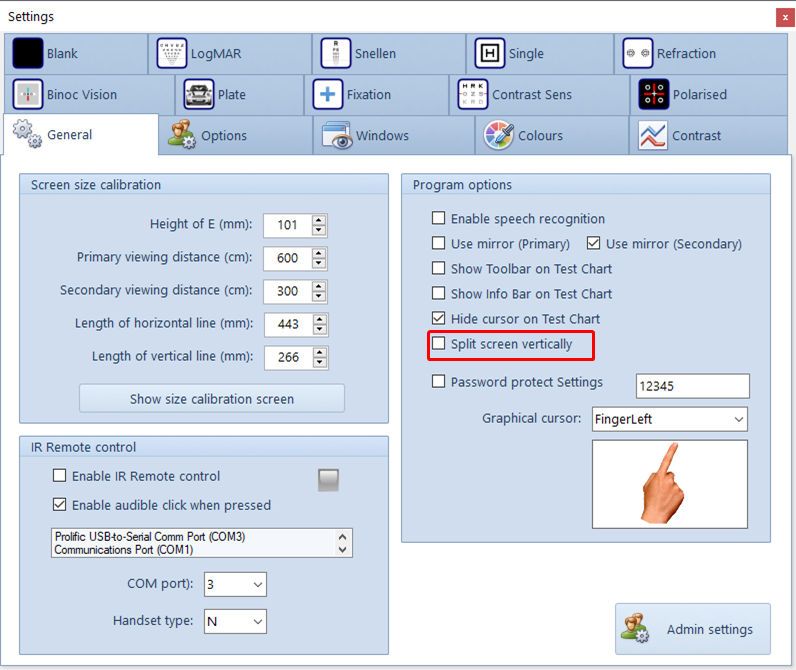
Task: Click the Single letter tab icon
Action: click(x=490, y=54)
